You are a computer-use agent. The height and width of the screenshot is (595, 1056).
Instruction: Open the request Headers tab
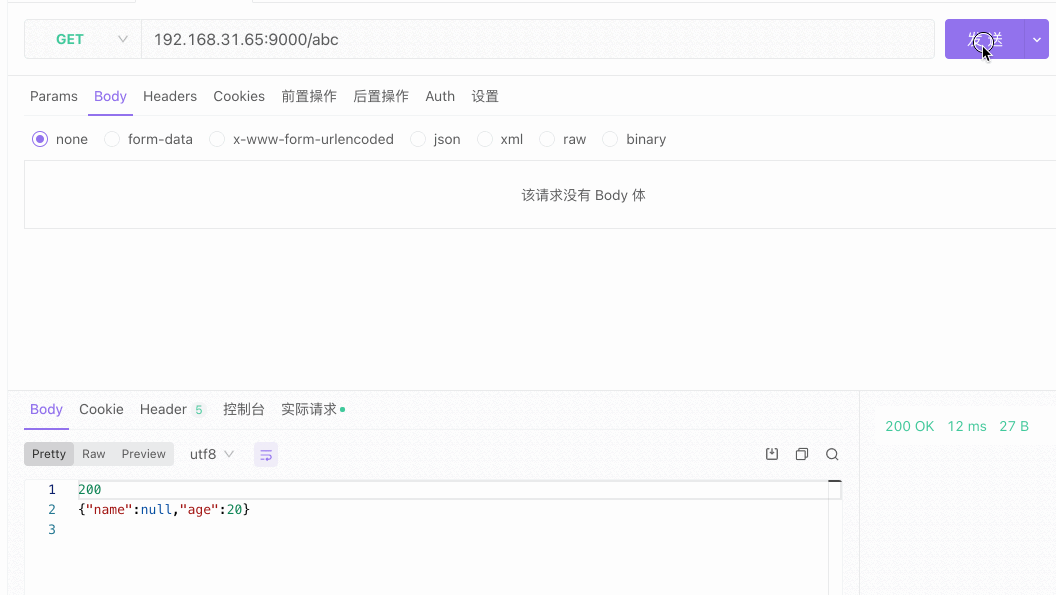[x=170, y=97]
